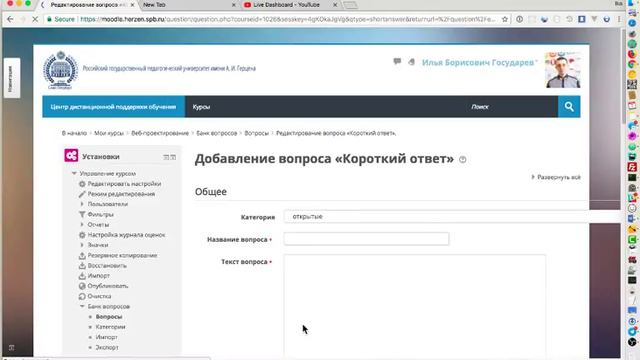Open the messages speech bubble icon
Viewport: 640px width, 360px height.
(x=397, y=62)
